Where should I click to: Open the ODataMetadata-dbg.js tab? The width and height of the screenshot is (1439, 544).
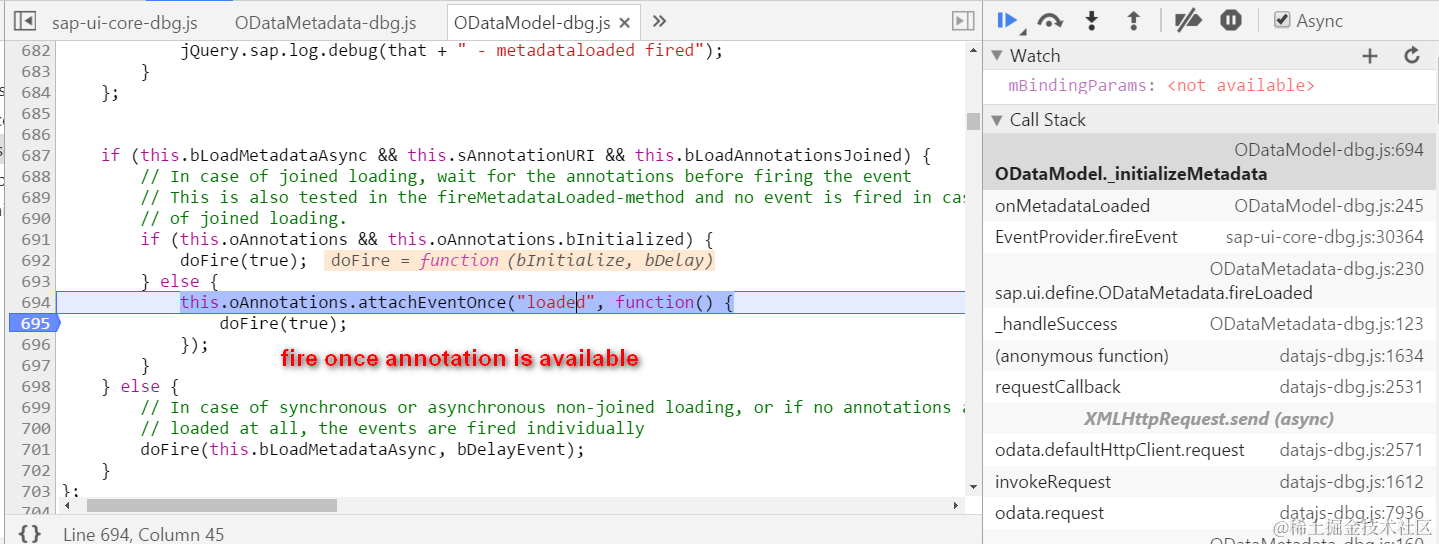[326, 22]
